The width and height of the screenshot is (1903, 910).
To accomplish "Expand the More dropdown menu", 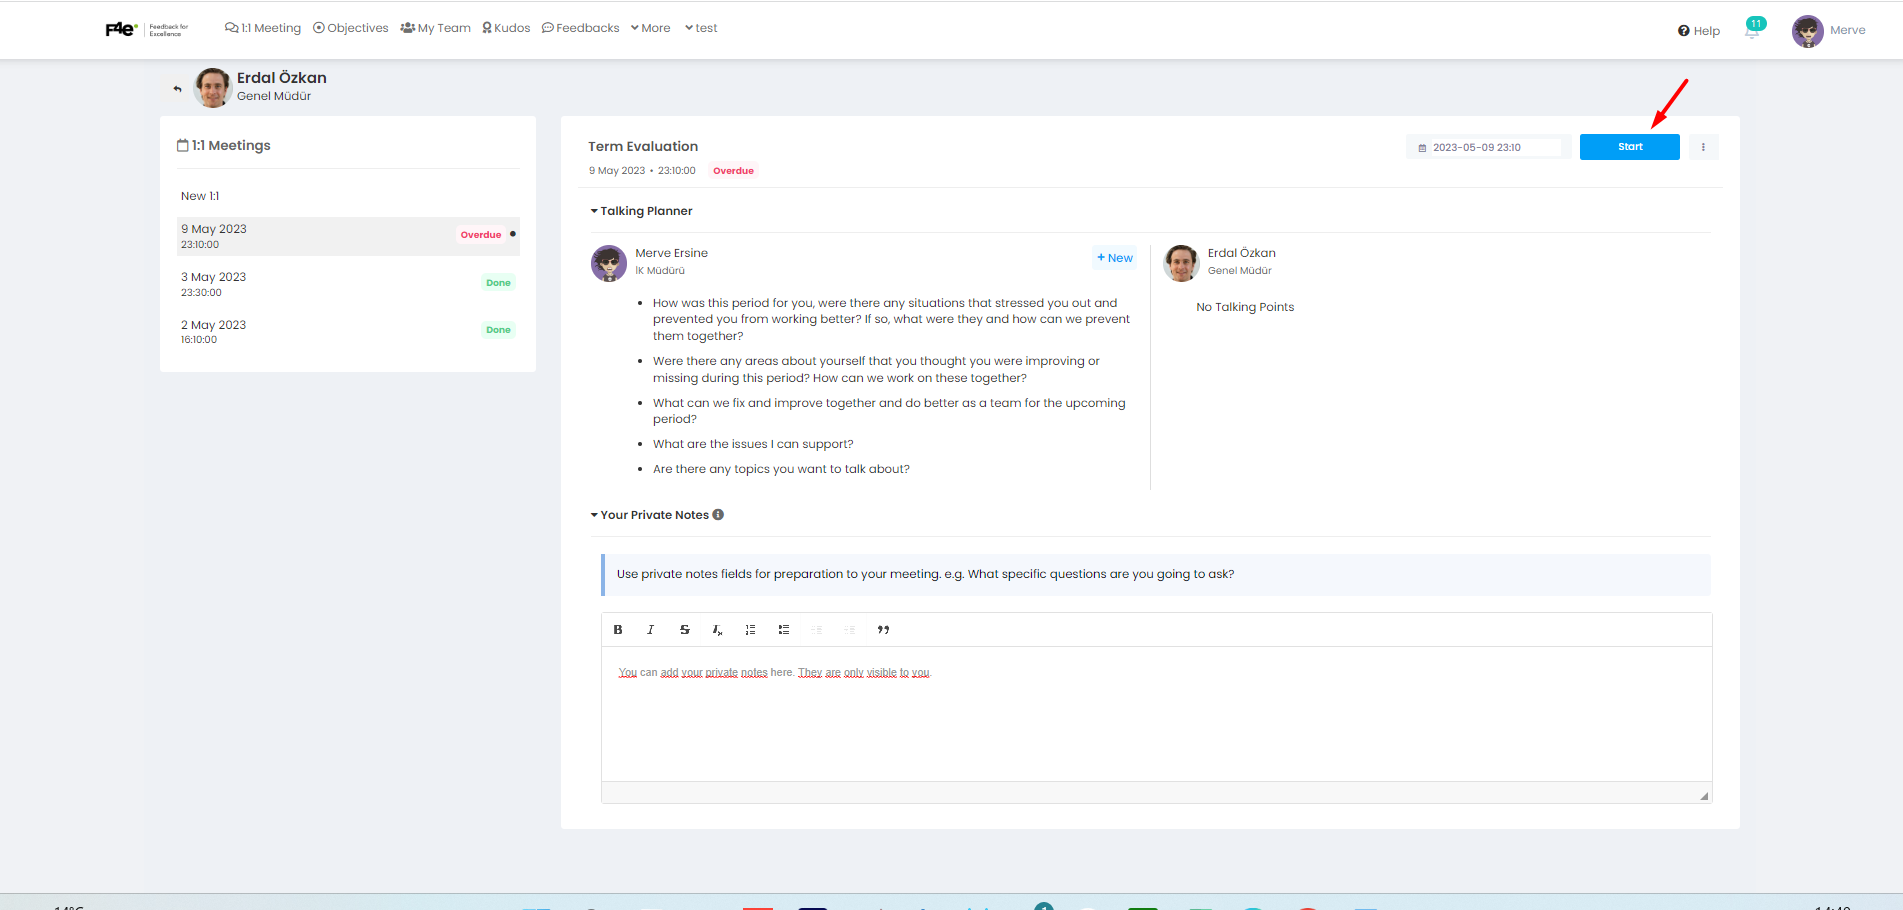I will [x=651, y=28].
